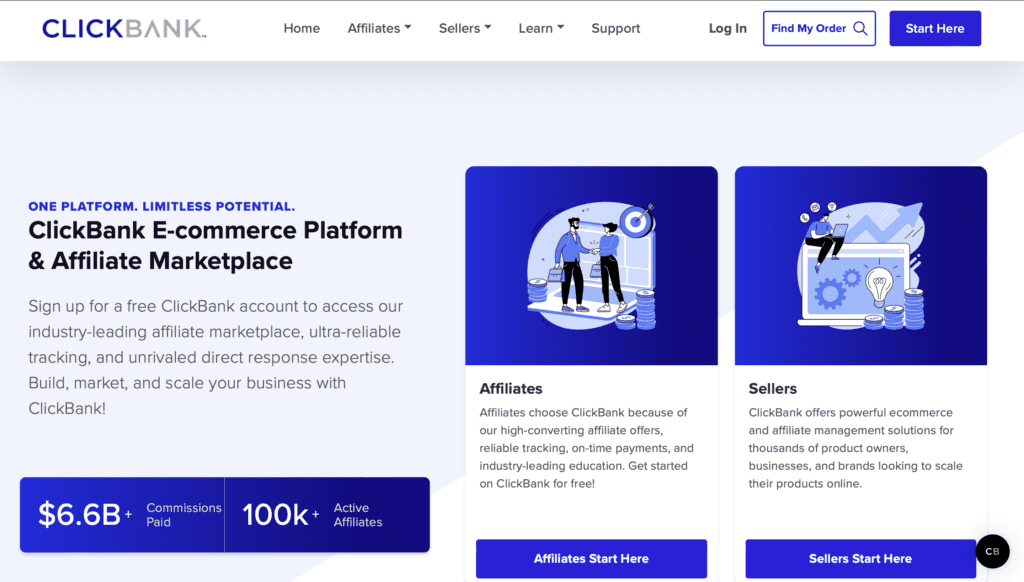Viewport: 1024px width, 582px height.
Task: Click the Affiliates card heading
Action: pos(511,389)
